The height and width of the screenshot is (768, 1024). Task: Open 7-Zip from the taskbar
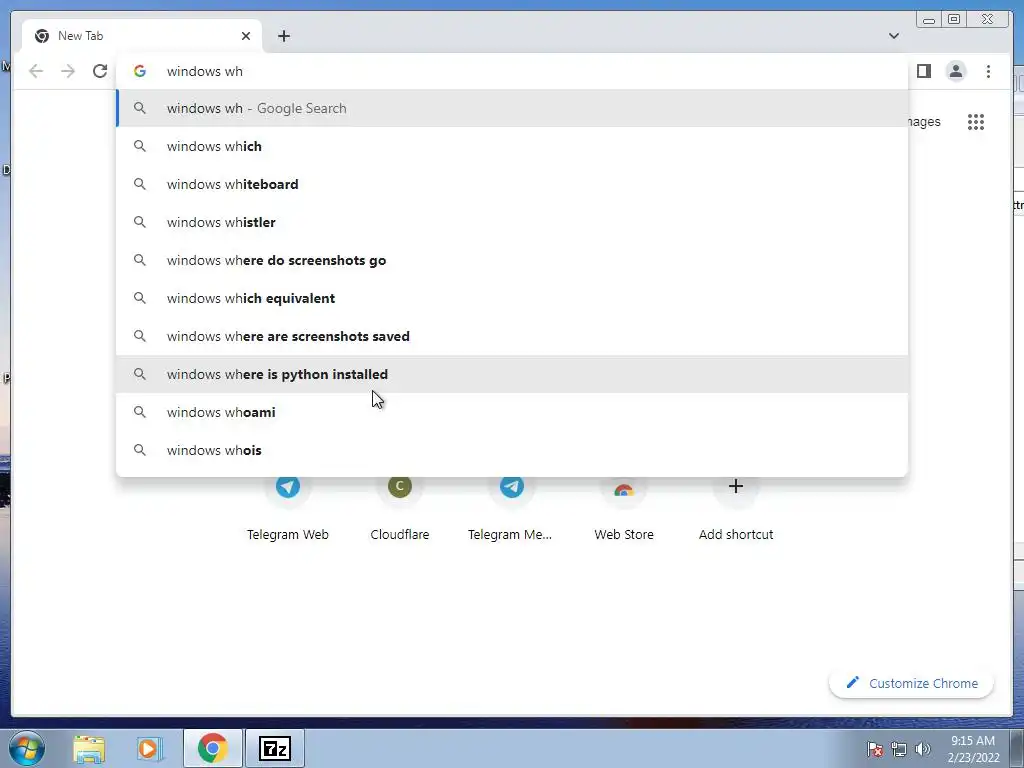[274, 748]
